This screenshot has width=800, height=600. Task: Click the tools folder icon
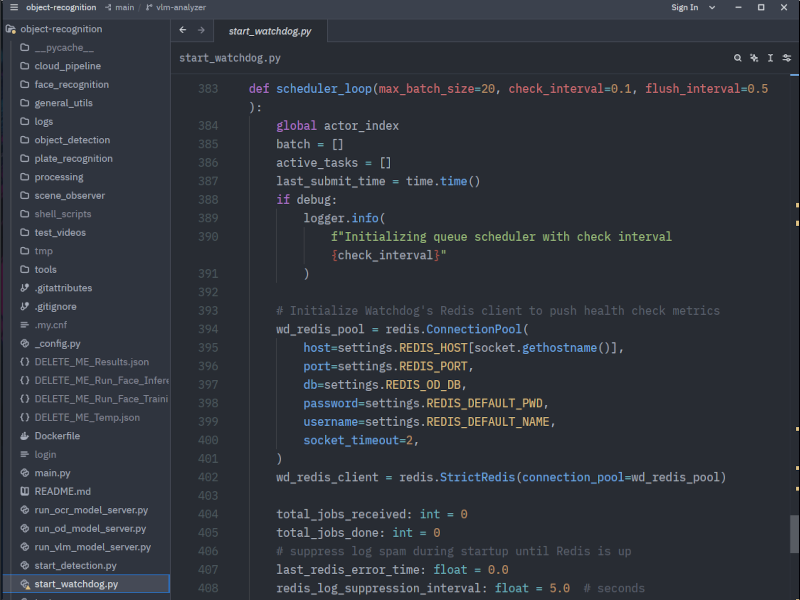pyautogui.click(x=24, y=269)
